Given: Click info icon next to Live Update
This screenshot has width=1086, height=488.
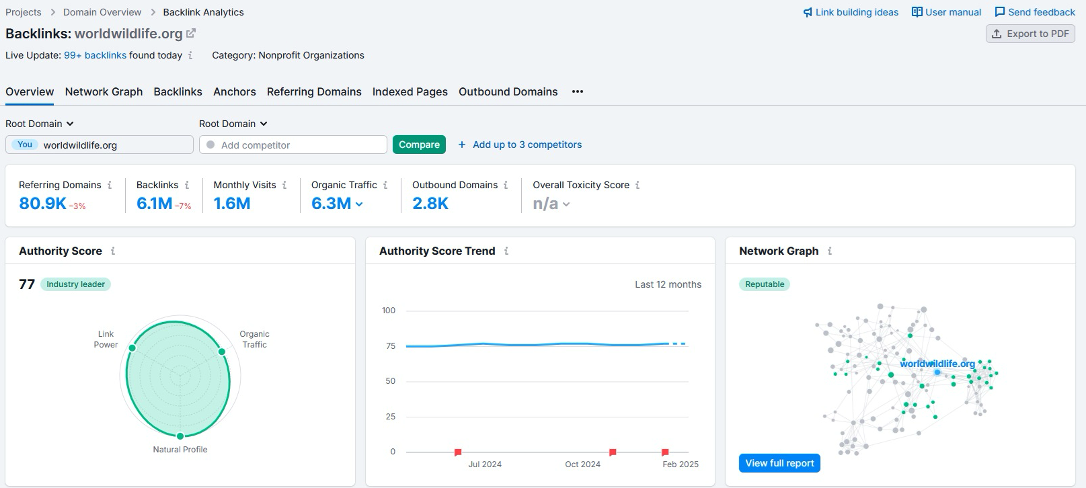Looking at the screenshot, I should pos(190,55).
